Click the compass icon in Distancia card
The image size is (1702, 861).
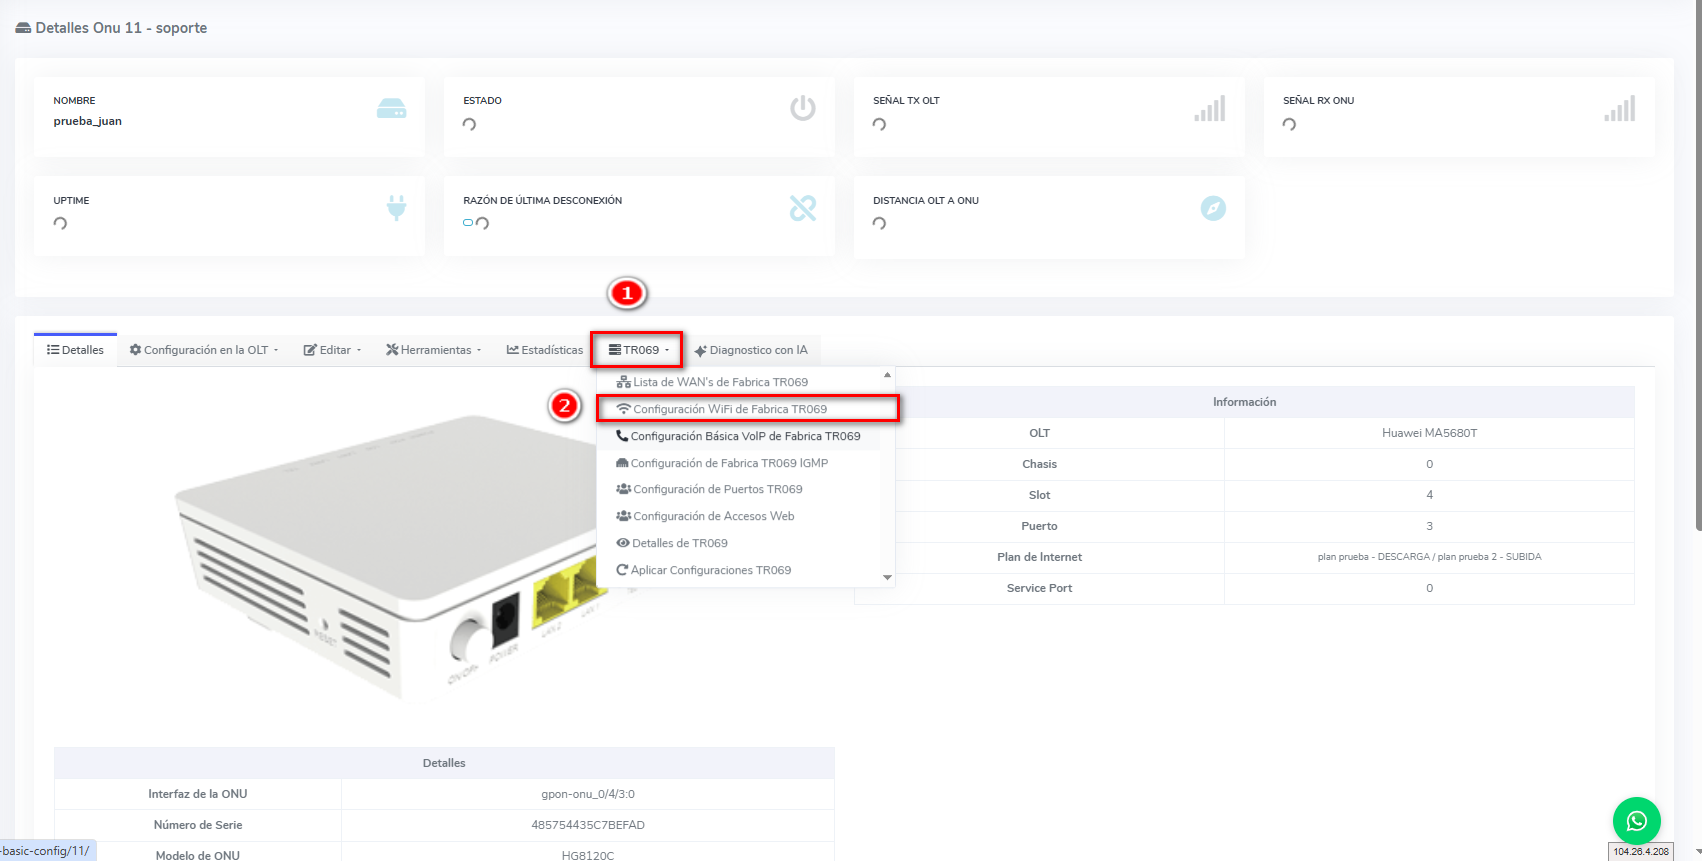pyautogui.click(x=1212, y=208)
